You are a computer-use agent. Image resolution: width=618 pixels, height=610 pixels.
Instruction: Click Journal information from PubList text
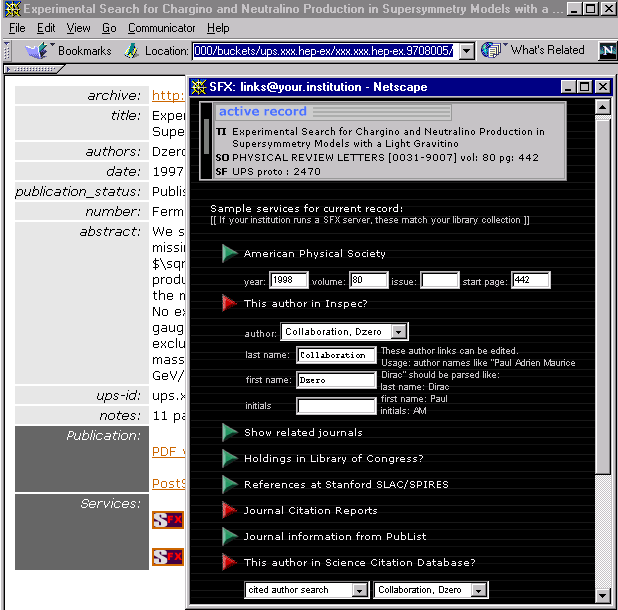[x=335, y=536]
